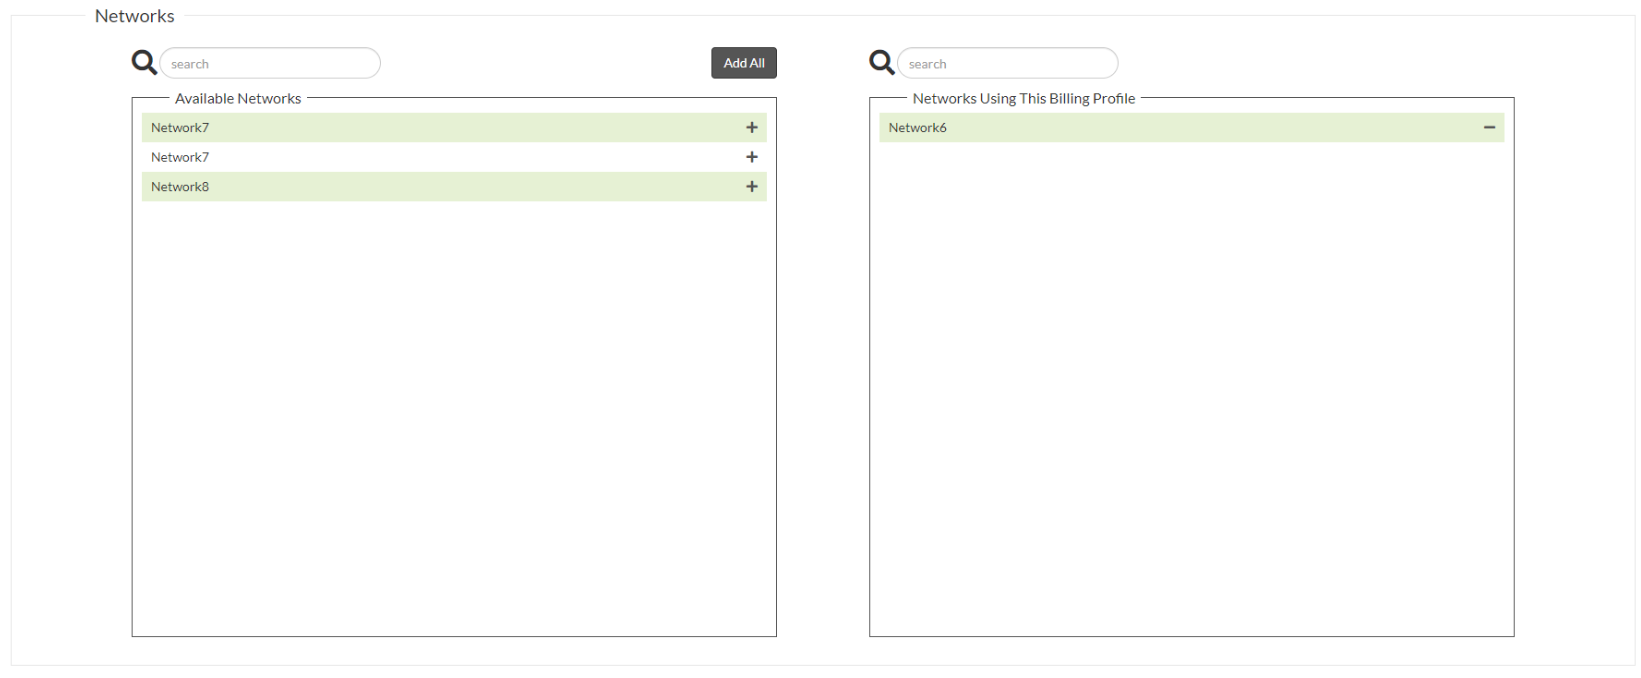Remove Network6 using the minus icon

(x=1489, y=128)
